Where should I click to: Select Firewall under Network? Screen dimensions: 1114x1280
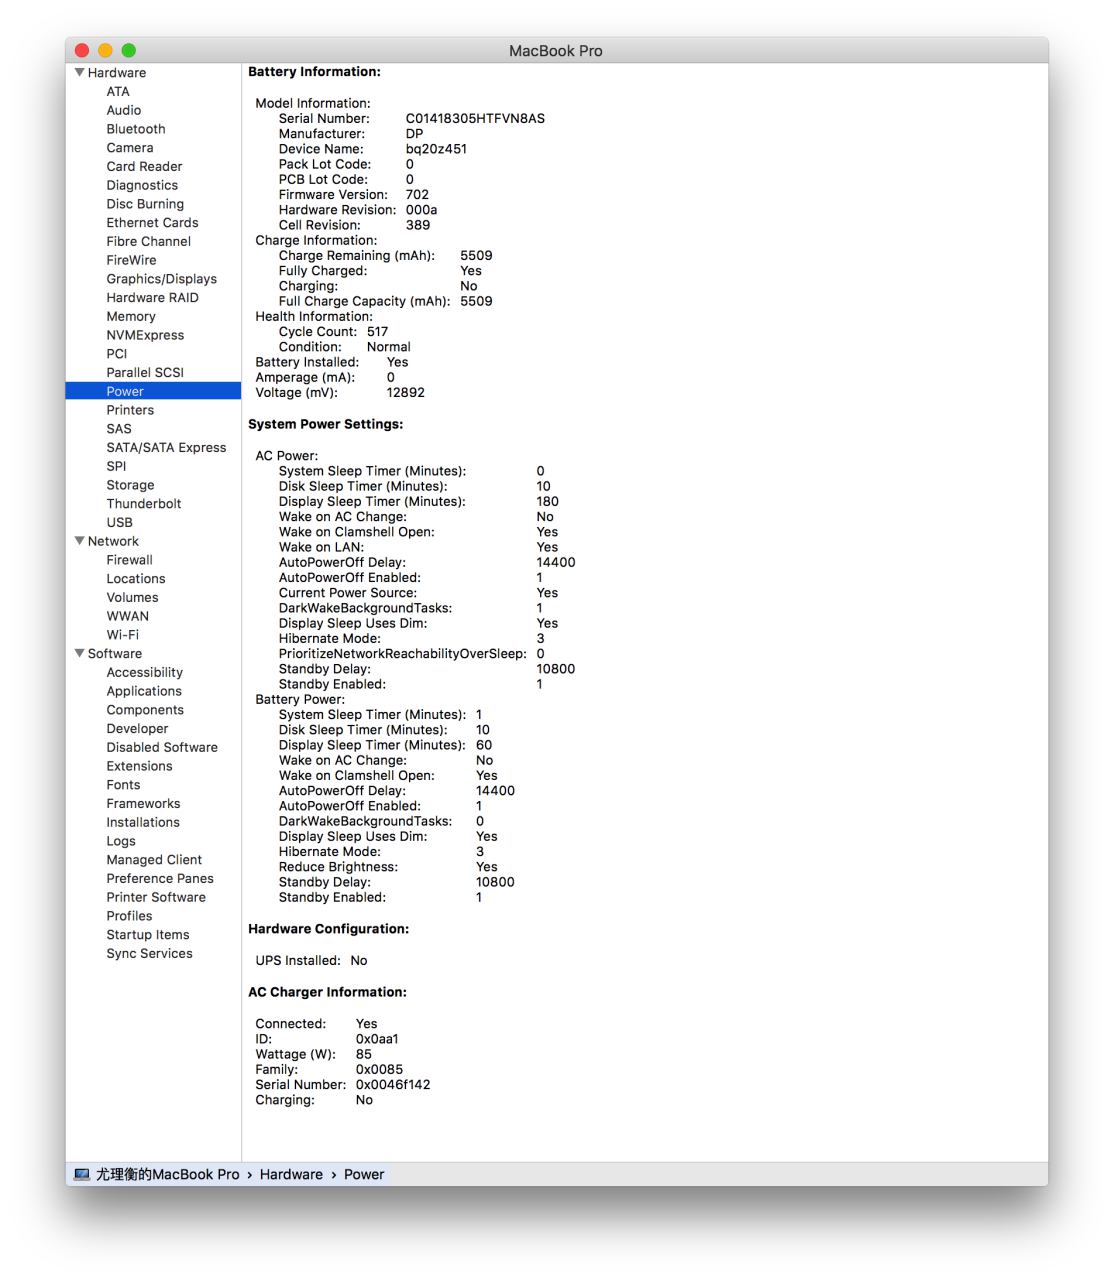[x=129, y=560]
